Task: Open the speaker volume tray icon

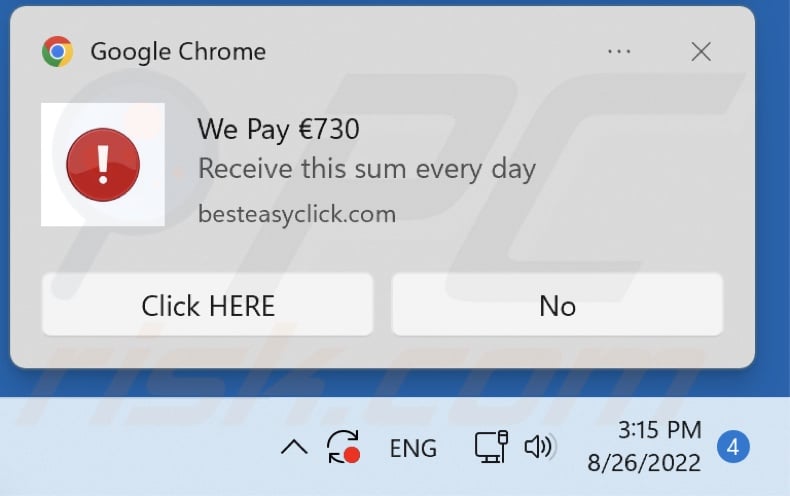Action: (540, 447)
